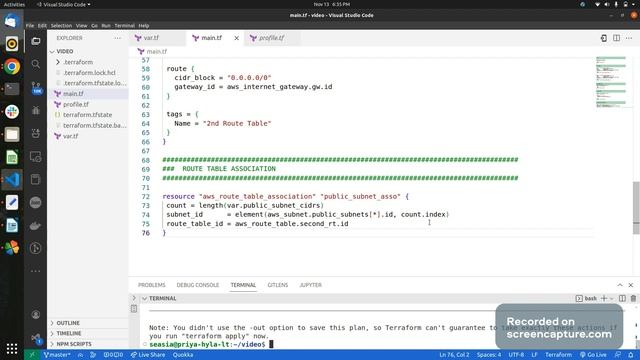Launch Google Chrome from the dock
Screen dimensions: 640x360
tap(12, 66)
